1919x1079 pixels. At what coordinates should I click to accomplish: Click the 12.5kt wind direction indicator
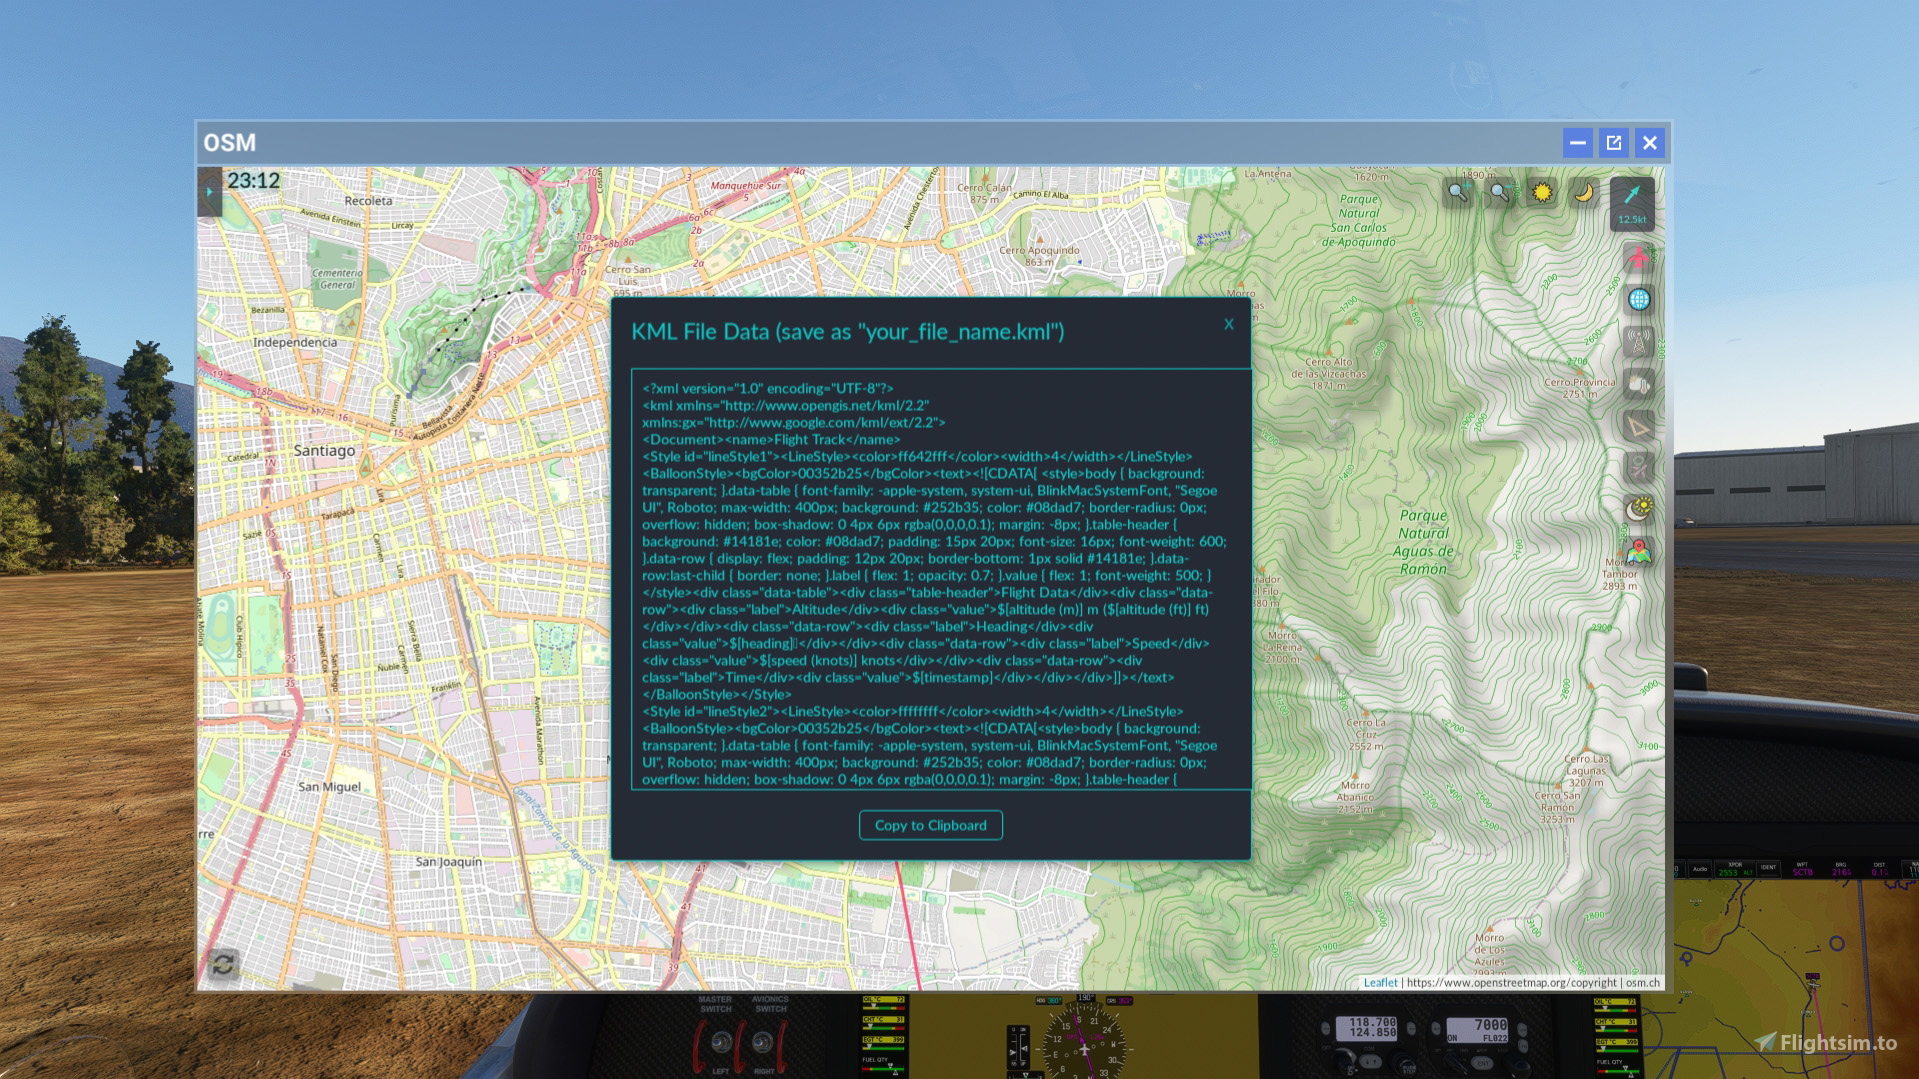(x=1635, y=205)
